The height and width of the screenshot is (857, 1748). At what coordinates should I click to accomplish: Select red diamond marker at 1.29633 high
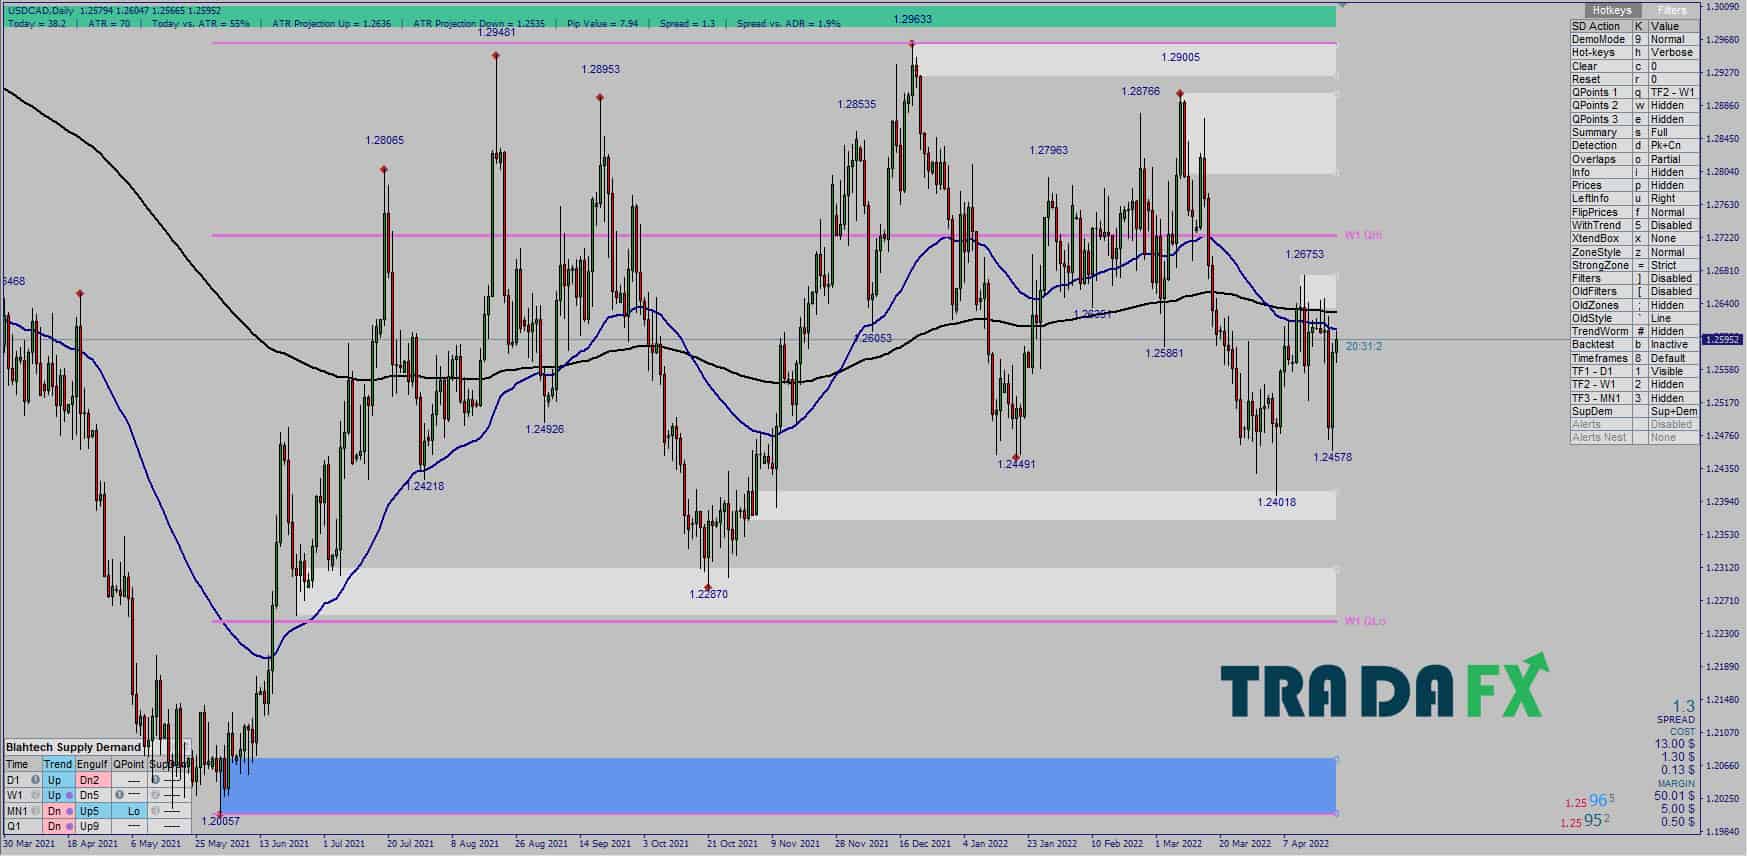(x=912, y=44)
